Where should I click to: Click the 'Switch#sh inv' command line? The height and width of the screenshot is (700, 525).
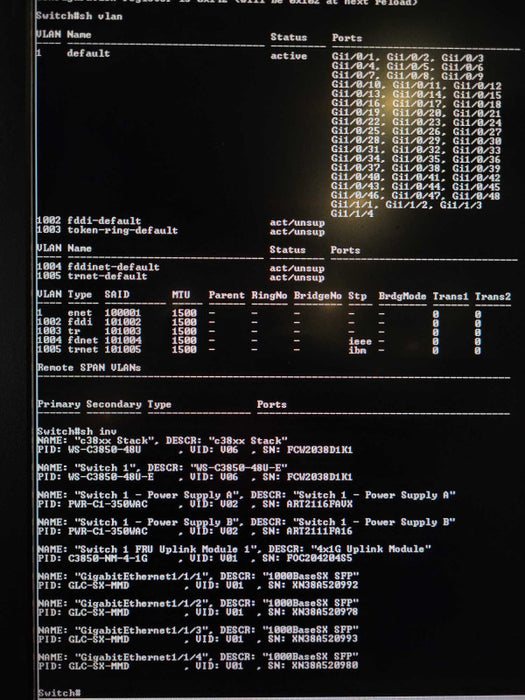(77, 431)
